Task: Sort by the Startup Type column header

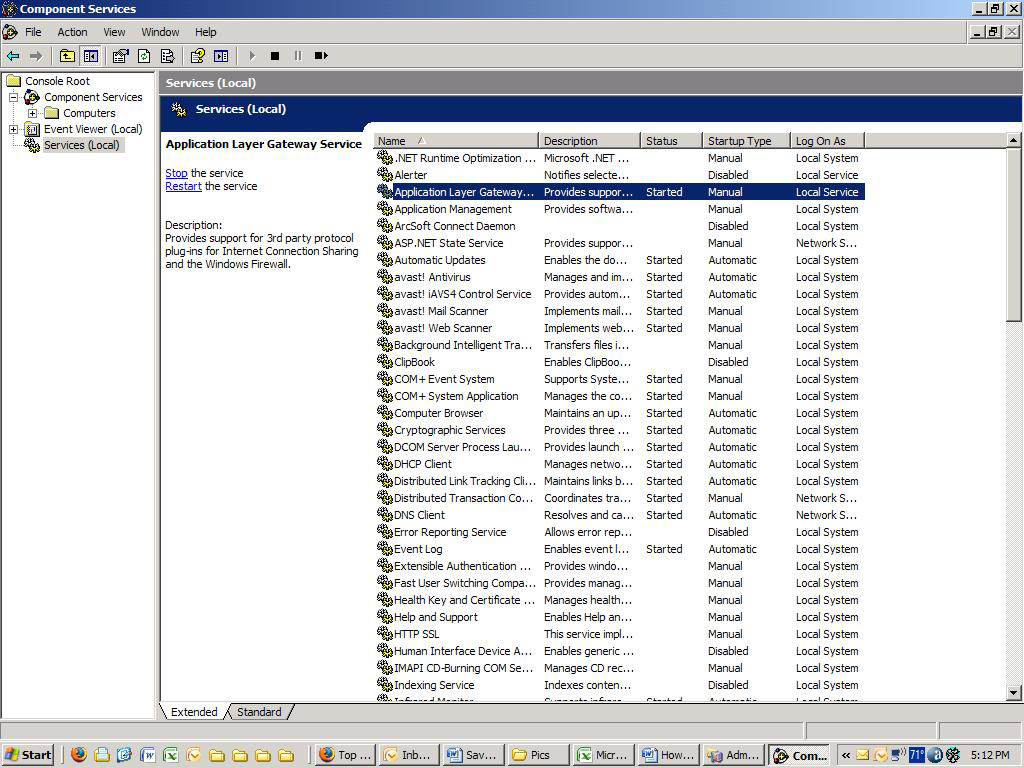Action: 746,141
